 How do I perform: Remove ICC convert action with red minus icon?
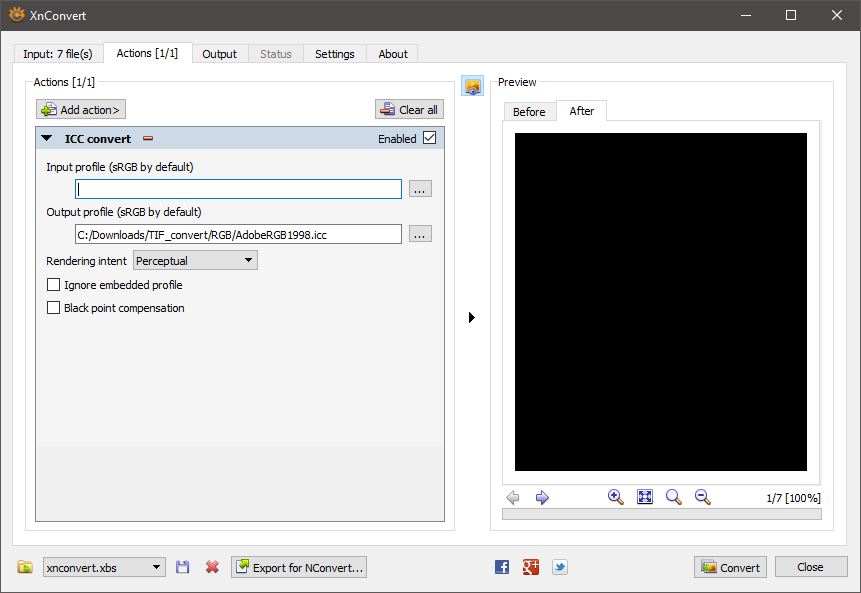click(148, 139)
